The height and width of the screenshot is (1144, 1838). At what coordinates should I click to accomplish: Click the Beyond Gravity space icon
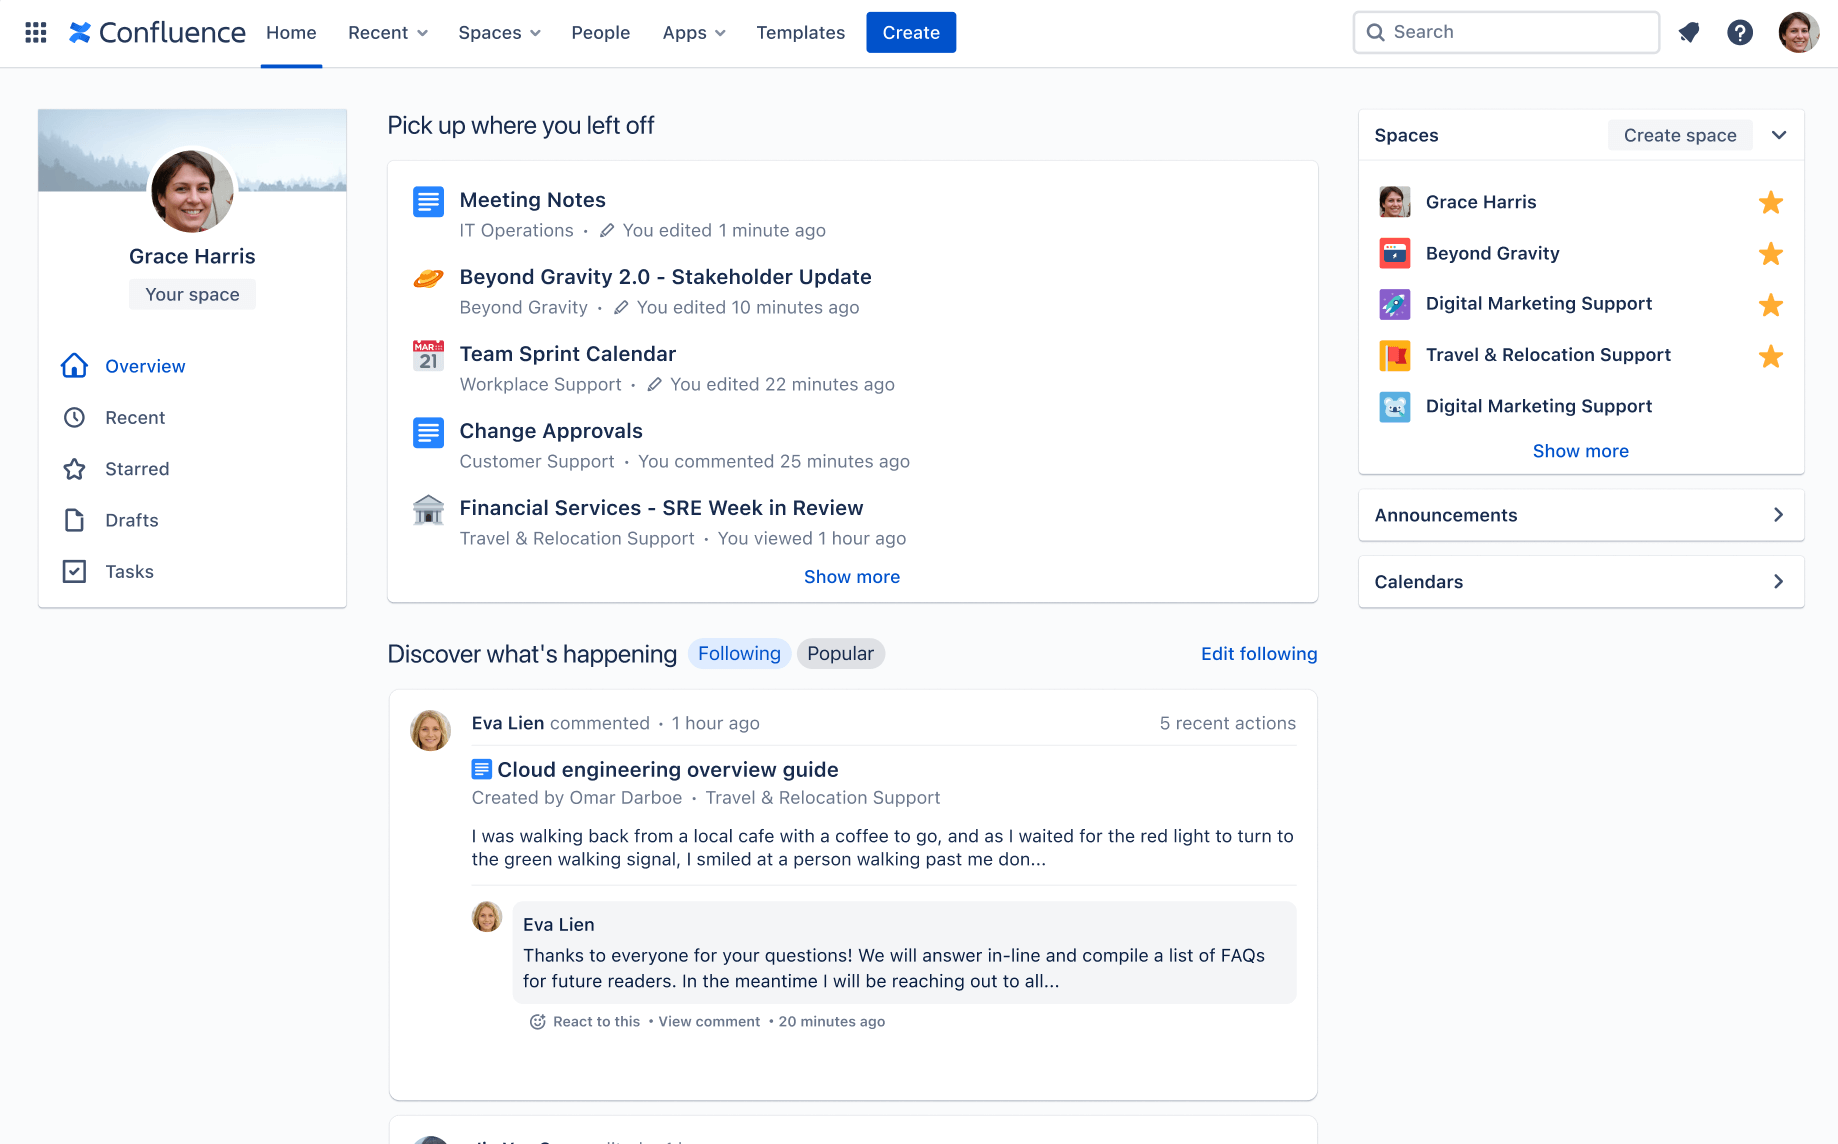tap(1394, 253)
